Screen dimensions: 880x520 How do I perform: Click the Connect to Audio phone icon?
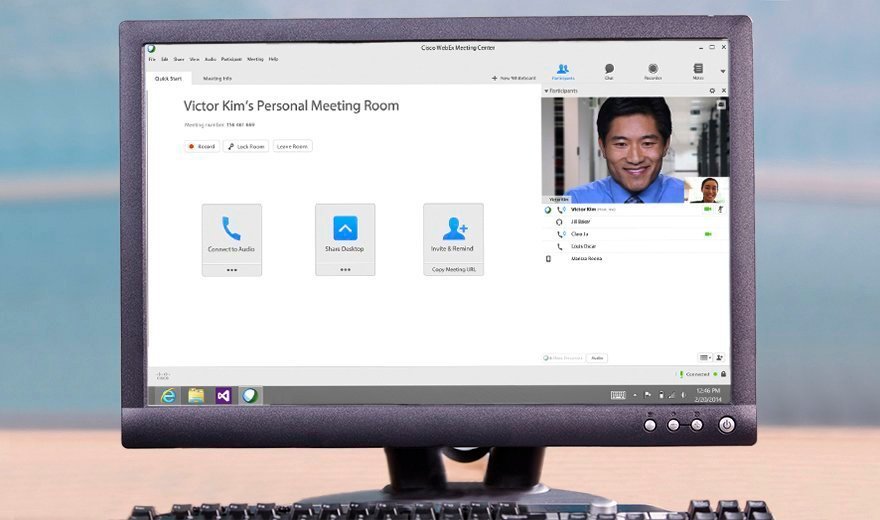pos(232,229)
